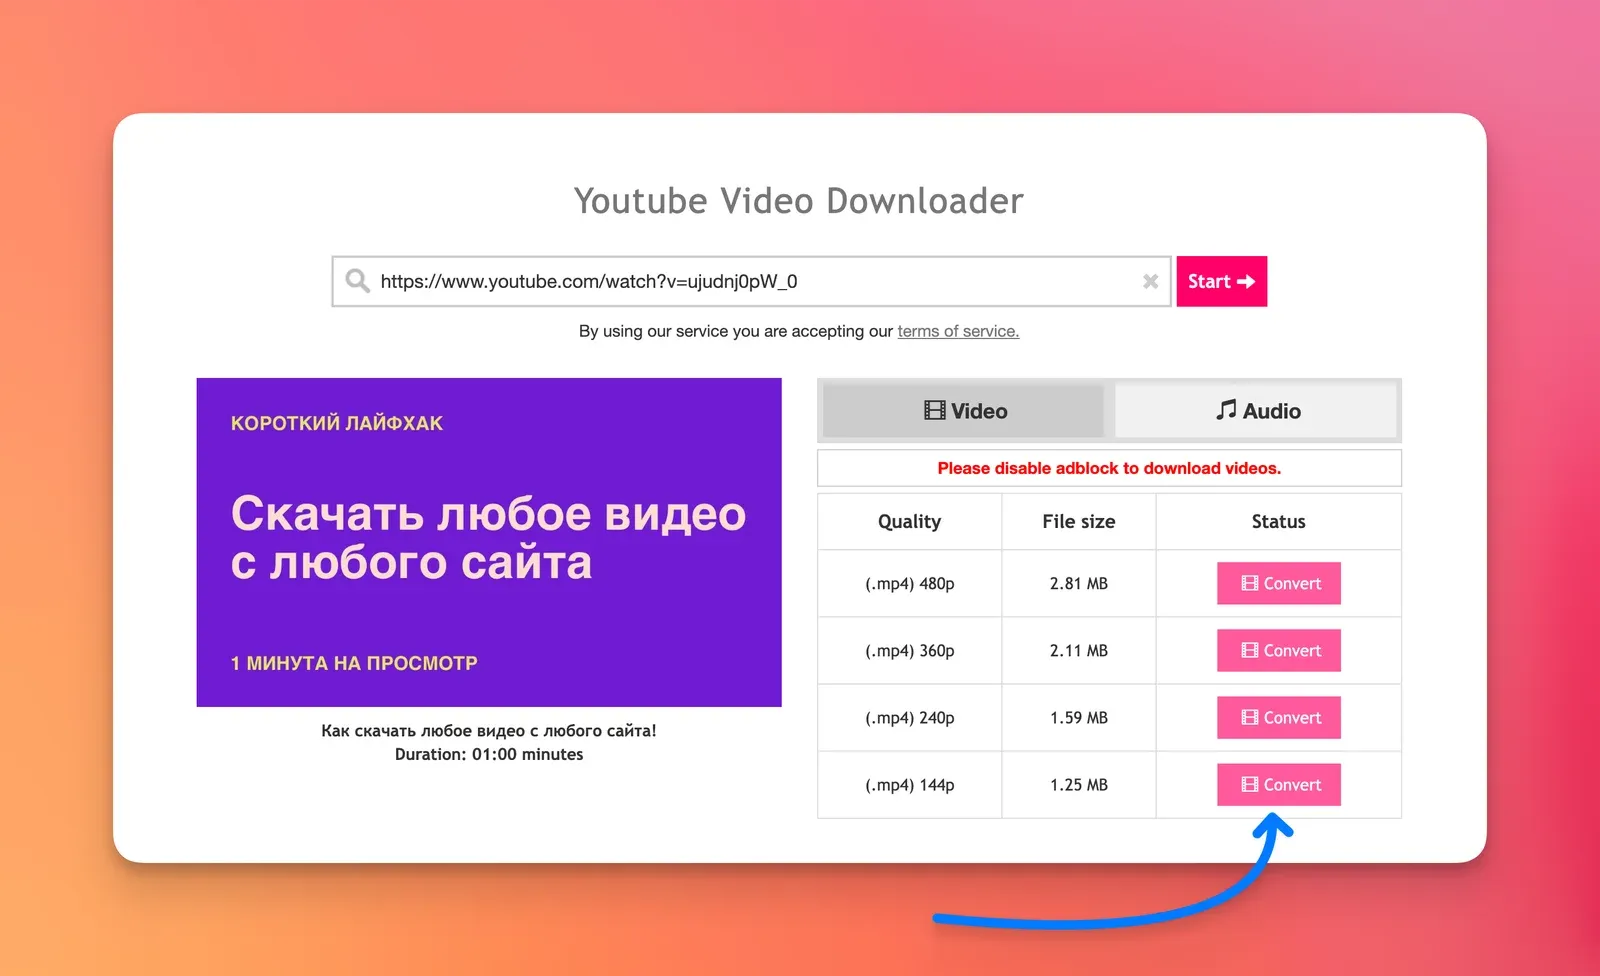Click the music note icon on Audio tab
1600x976 pixels.
(1226, 410)
